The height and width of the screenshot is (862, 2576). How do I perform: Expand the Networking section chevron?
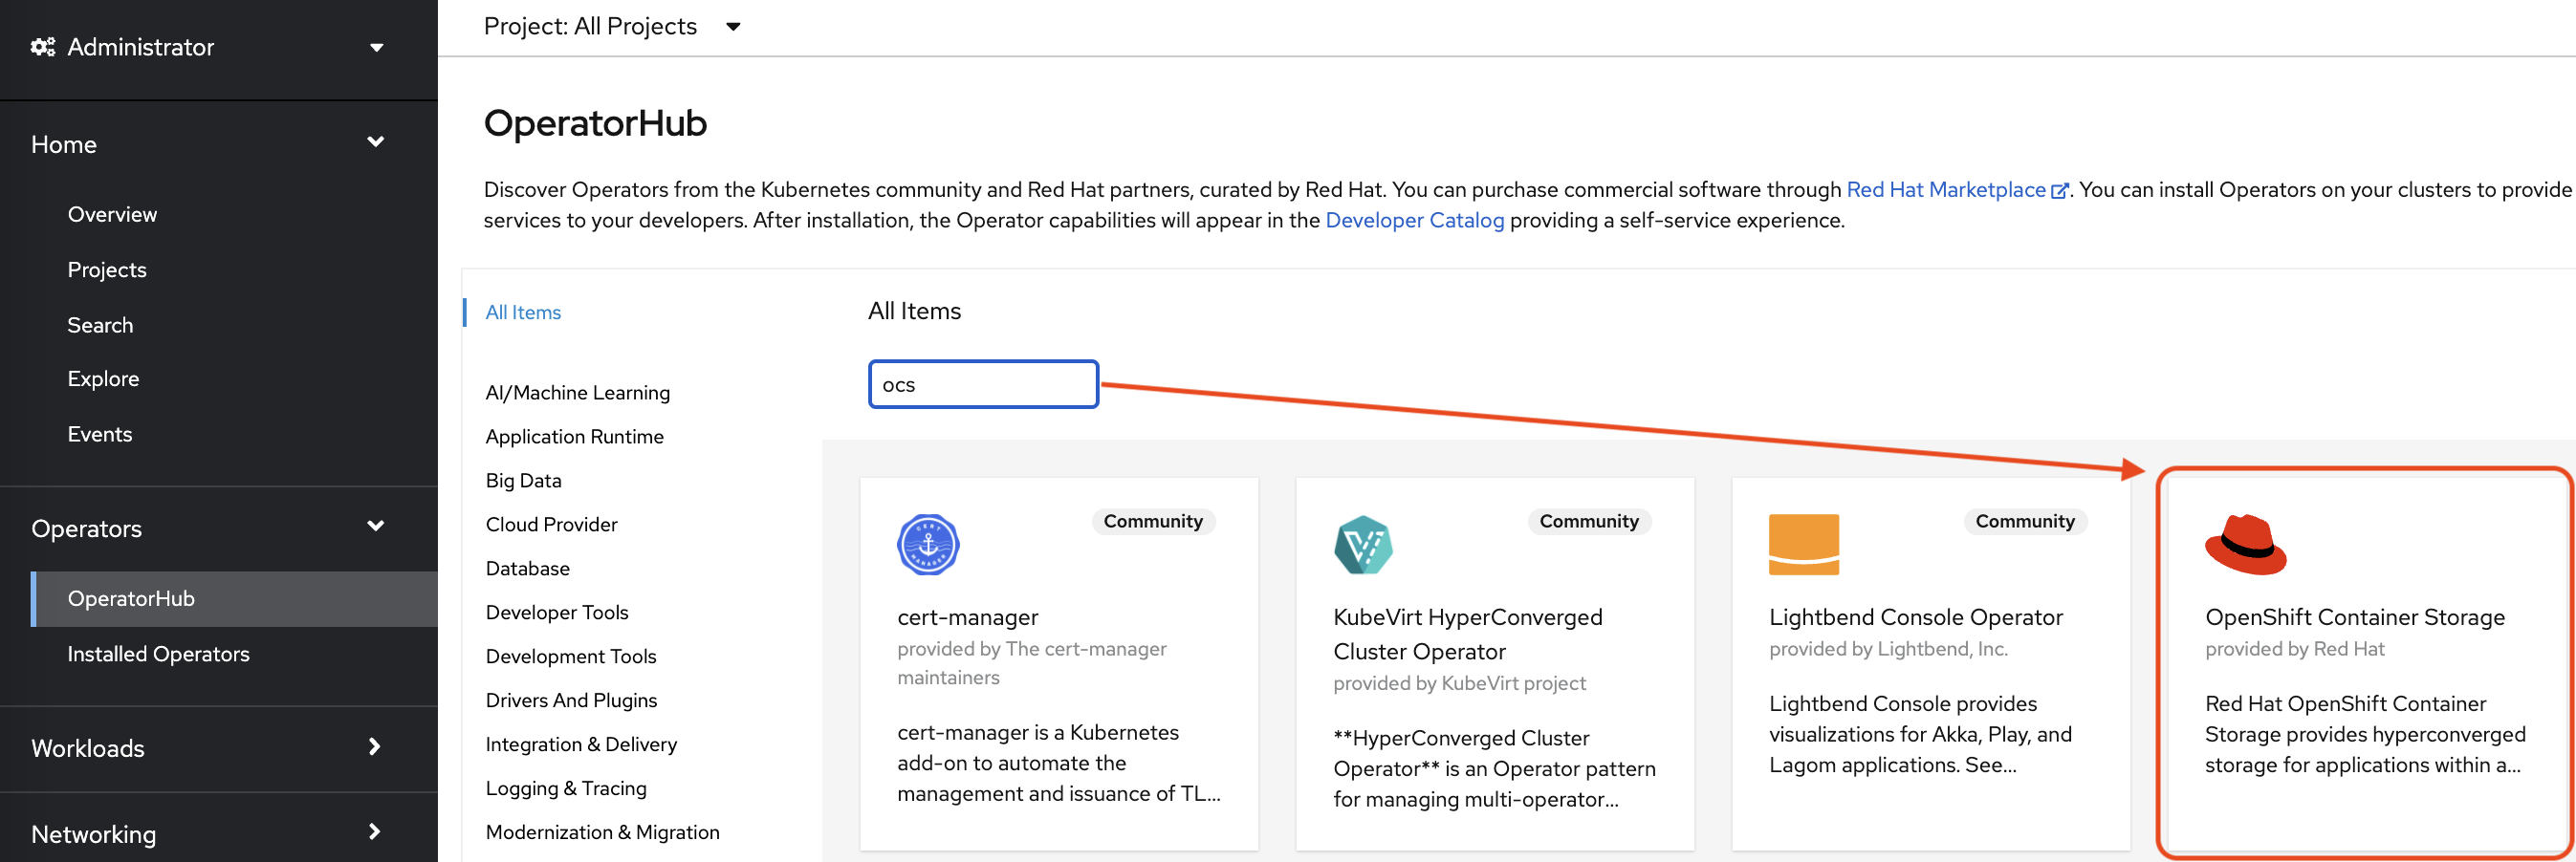pyautogui.click(x=375, y=832)
